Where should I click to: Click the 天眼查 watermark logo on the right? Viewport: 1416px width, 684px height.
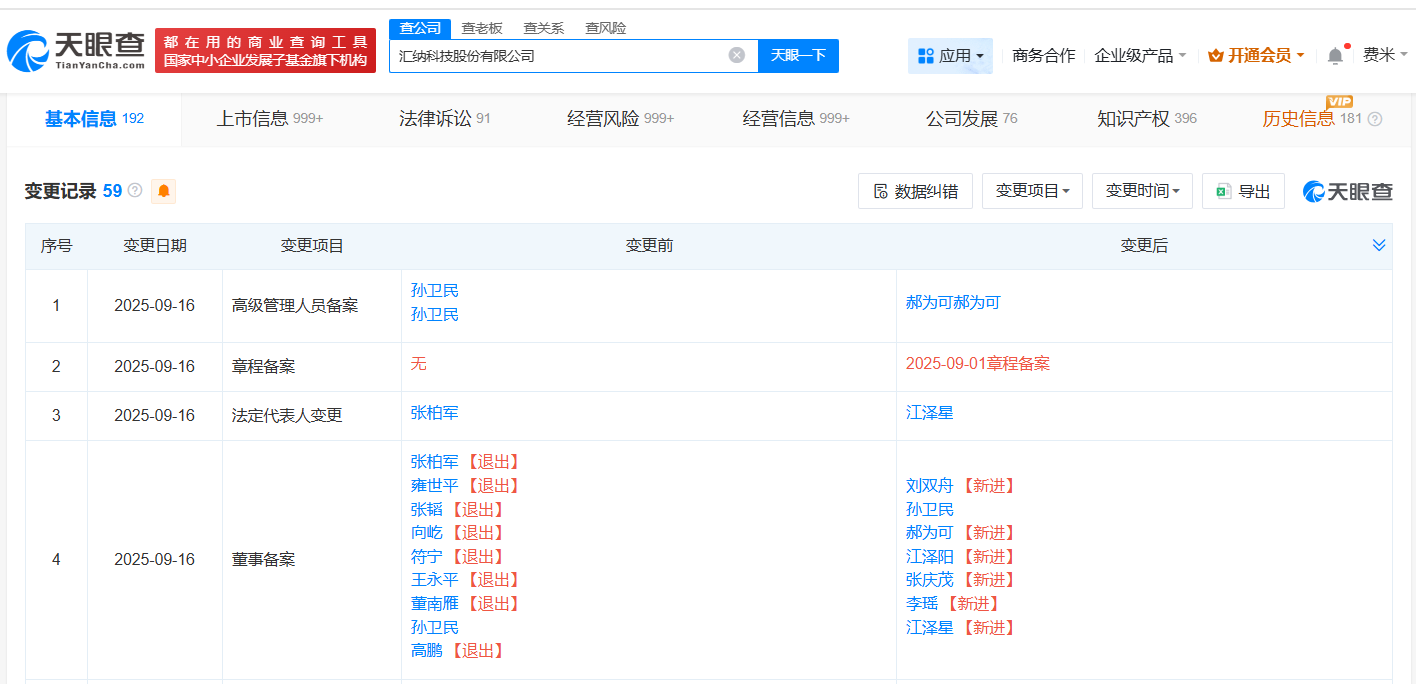click(x=1347, y=190)
